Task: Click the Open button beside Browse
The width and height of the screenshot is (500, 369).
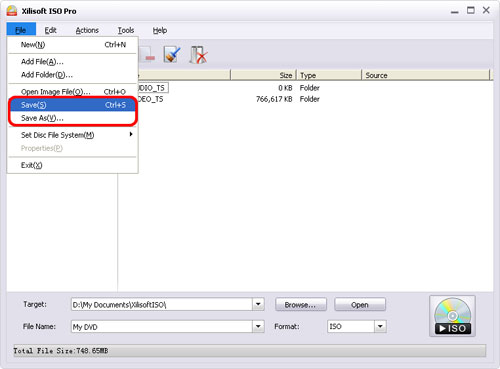Action: (x=360, y=305)
